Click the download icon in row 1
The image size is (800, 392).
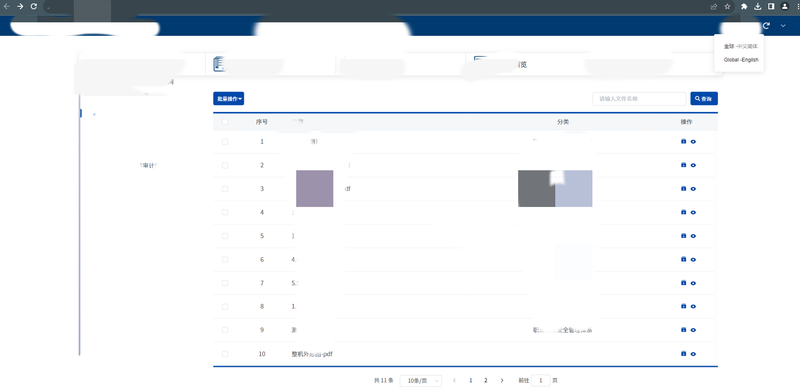(x=684, y=141)
